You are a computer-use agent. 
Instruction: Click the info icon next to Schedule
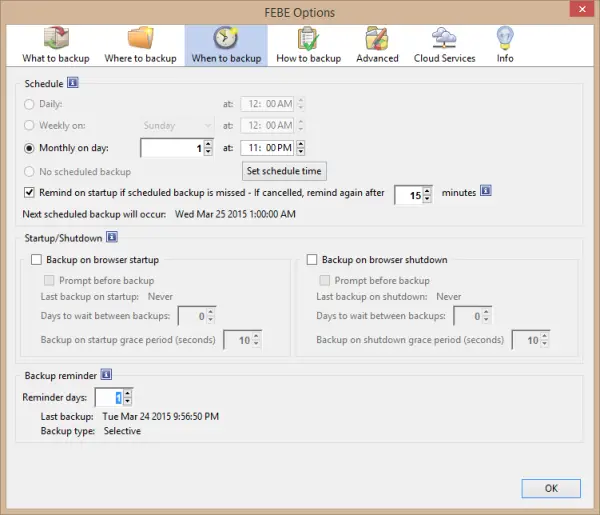click(x=73, y=82)
